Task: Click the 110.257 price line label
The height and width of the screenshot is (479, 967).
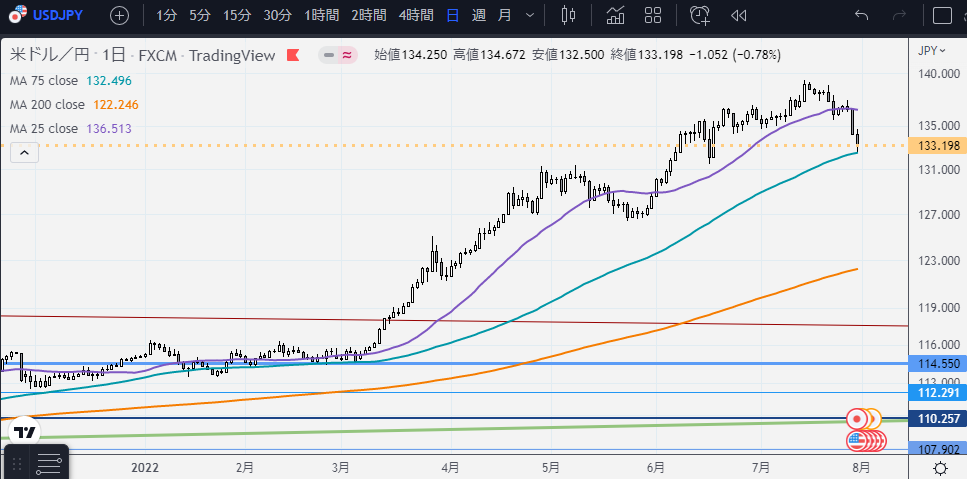Action: 938,419
